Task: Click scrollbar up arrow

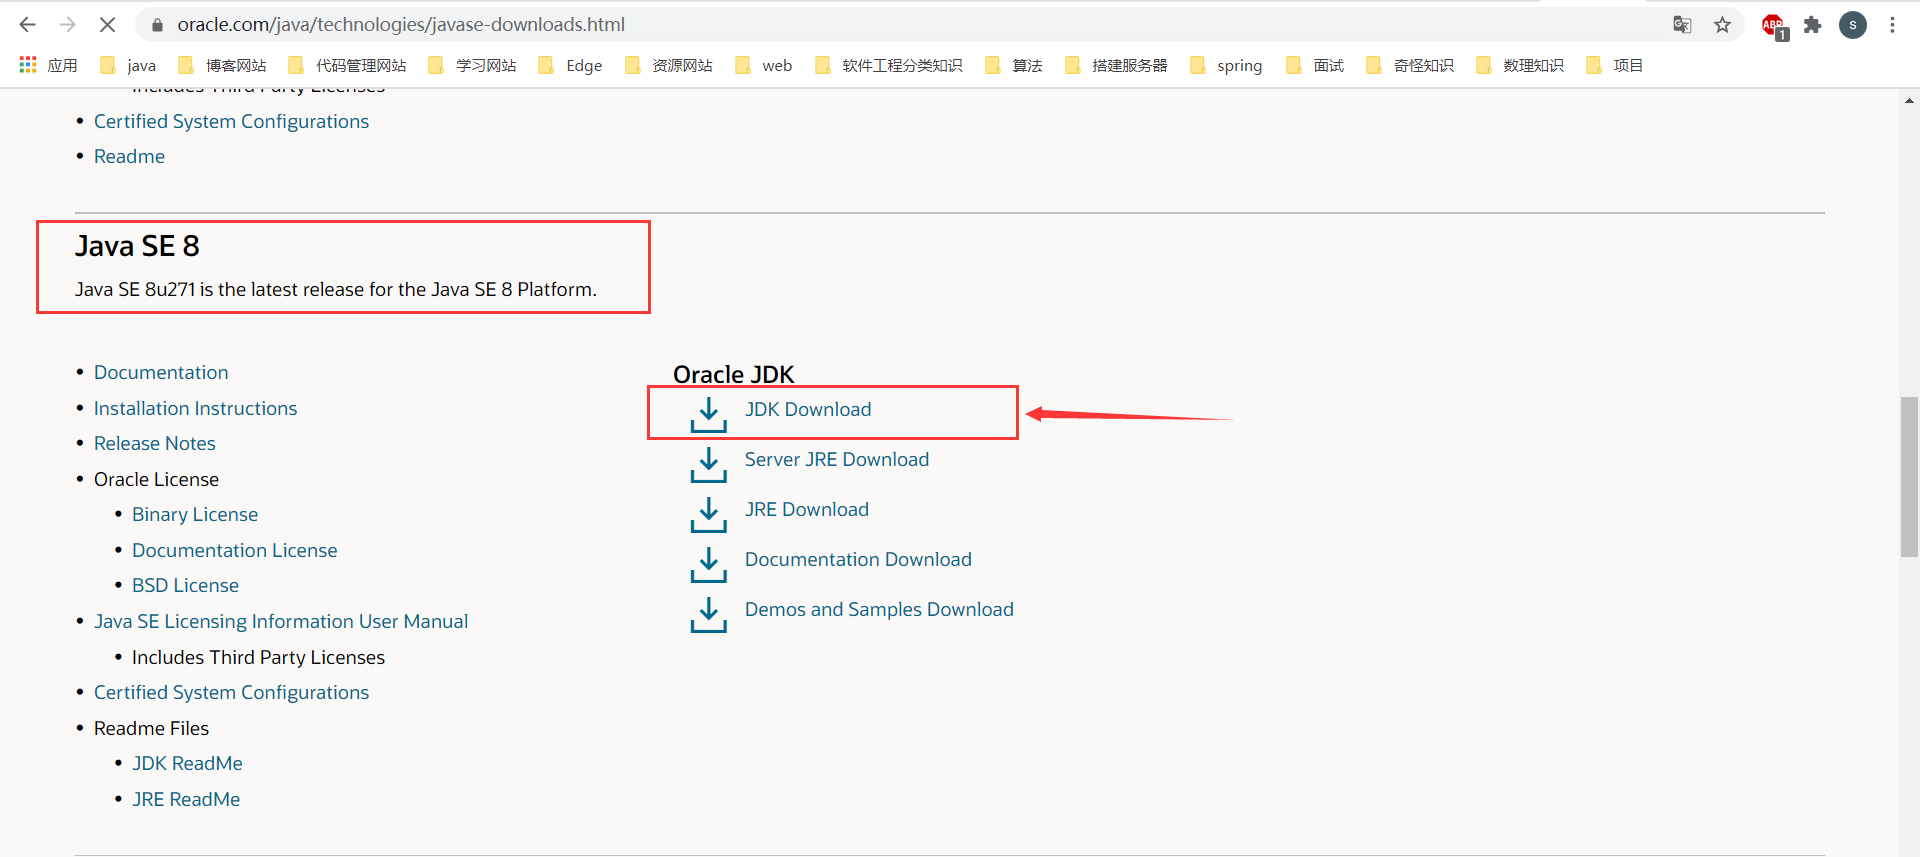Action: coord(1909,100)
